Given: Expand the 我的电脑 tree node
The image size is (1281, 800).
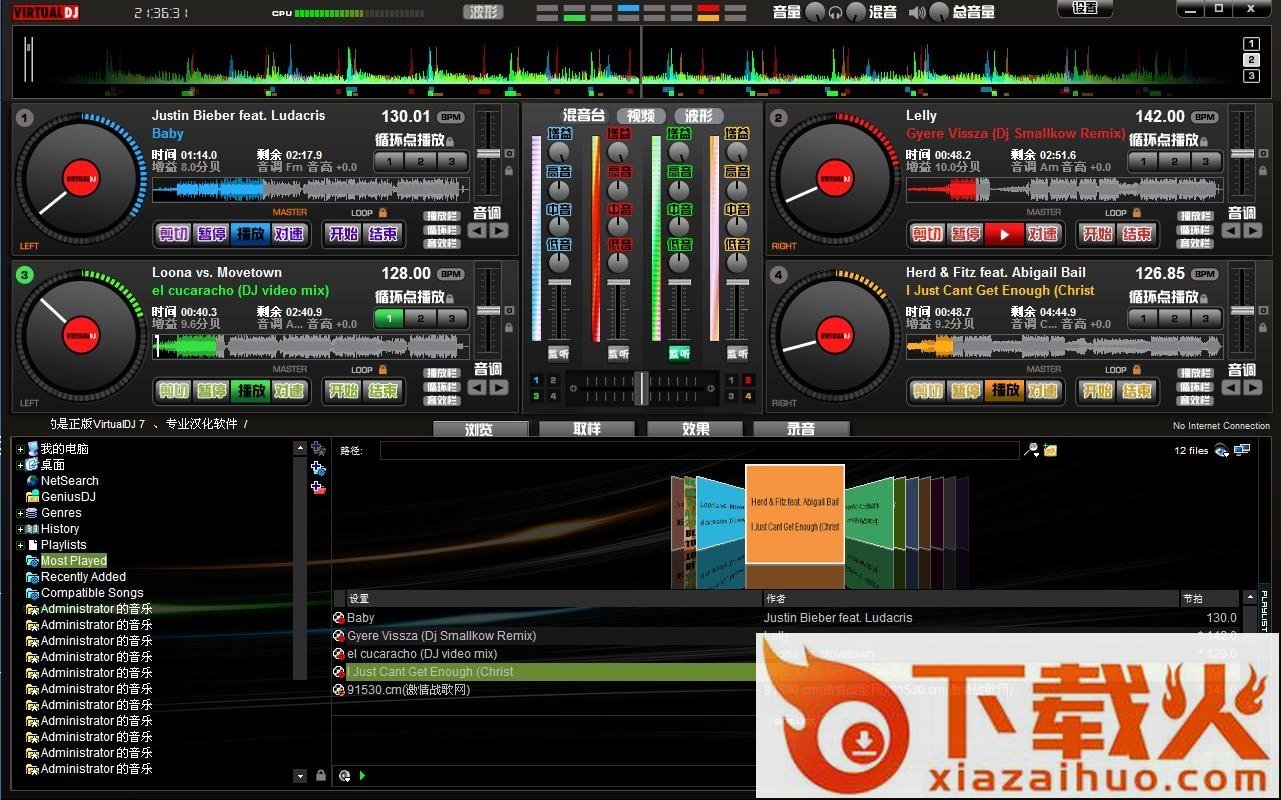Looking at the screenshot, I should coord(20,449).
